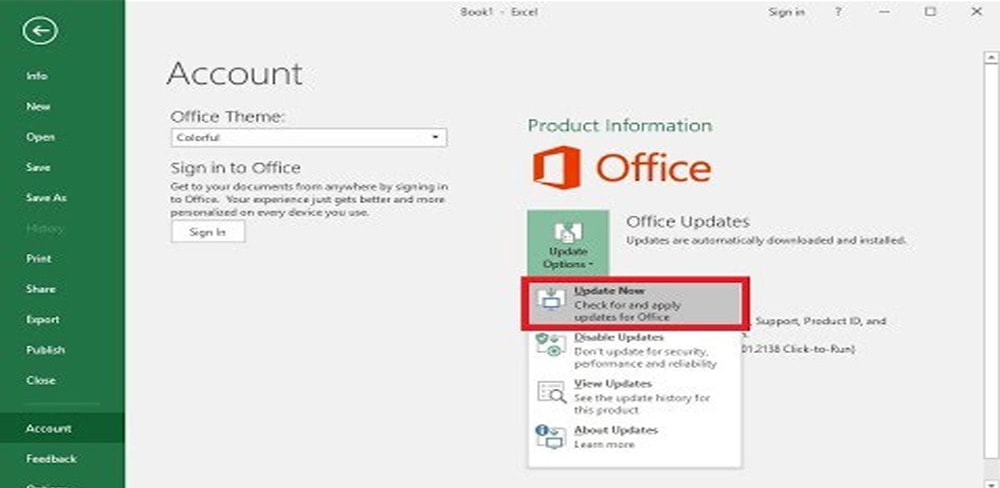Open the Info page
The width and height of the screenshot is (1000, 488).
tap(37, 76)
